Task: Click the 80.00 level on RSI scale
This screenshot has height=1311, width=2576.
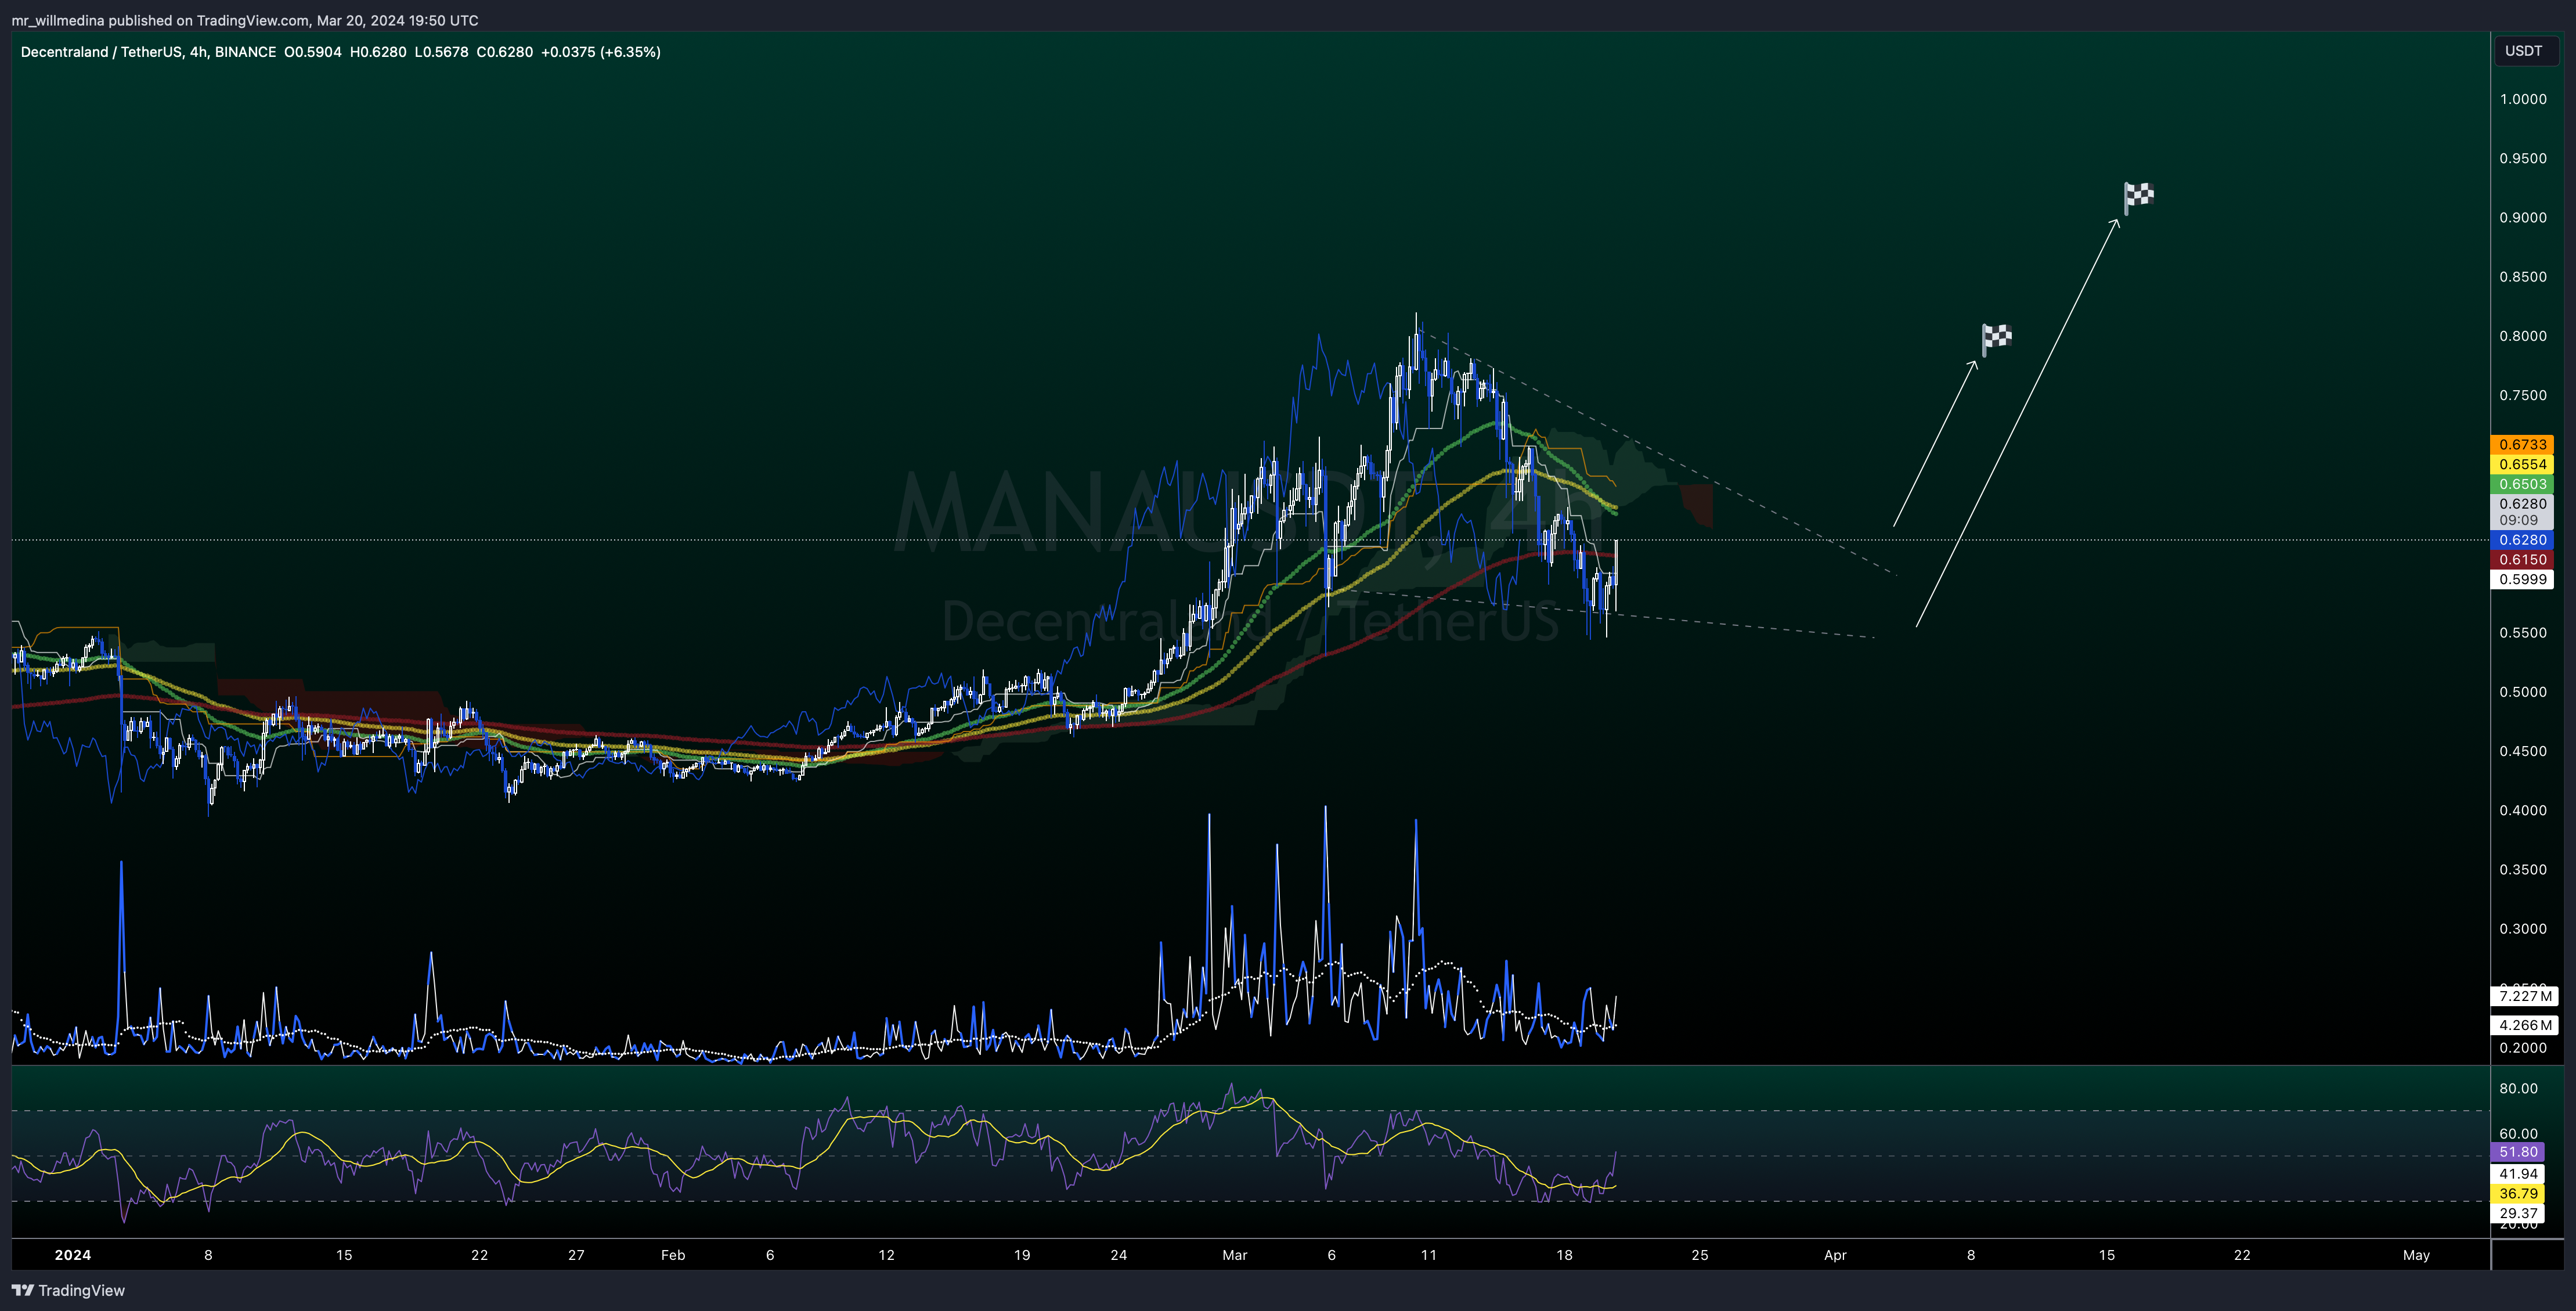Action: [2518, 1089]
